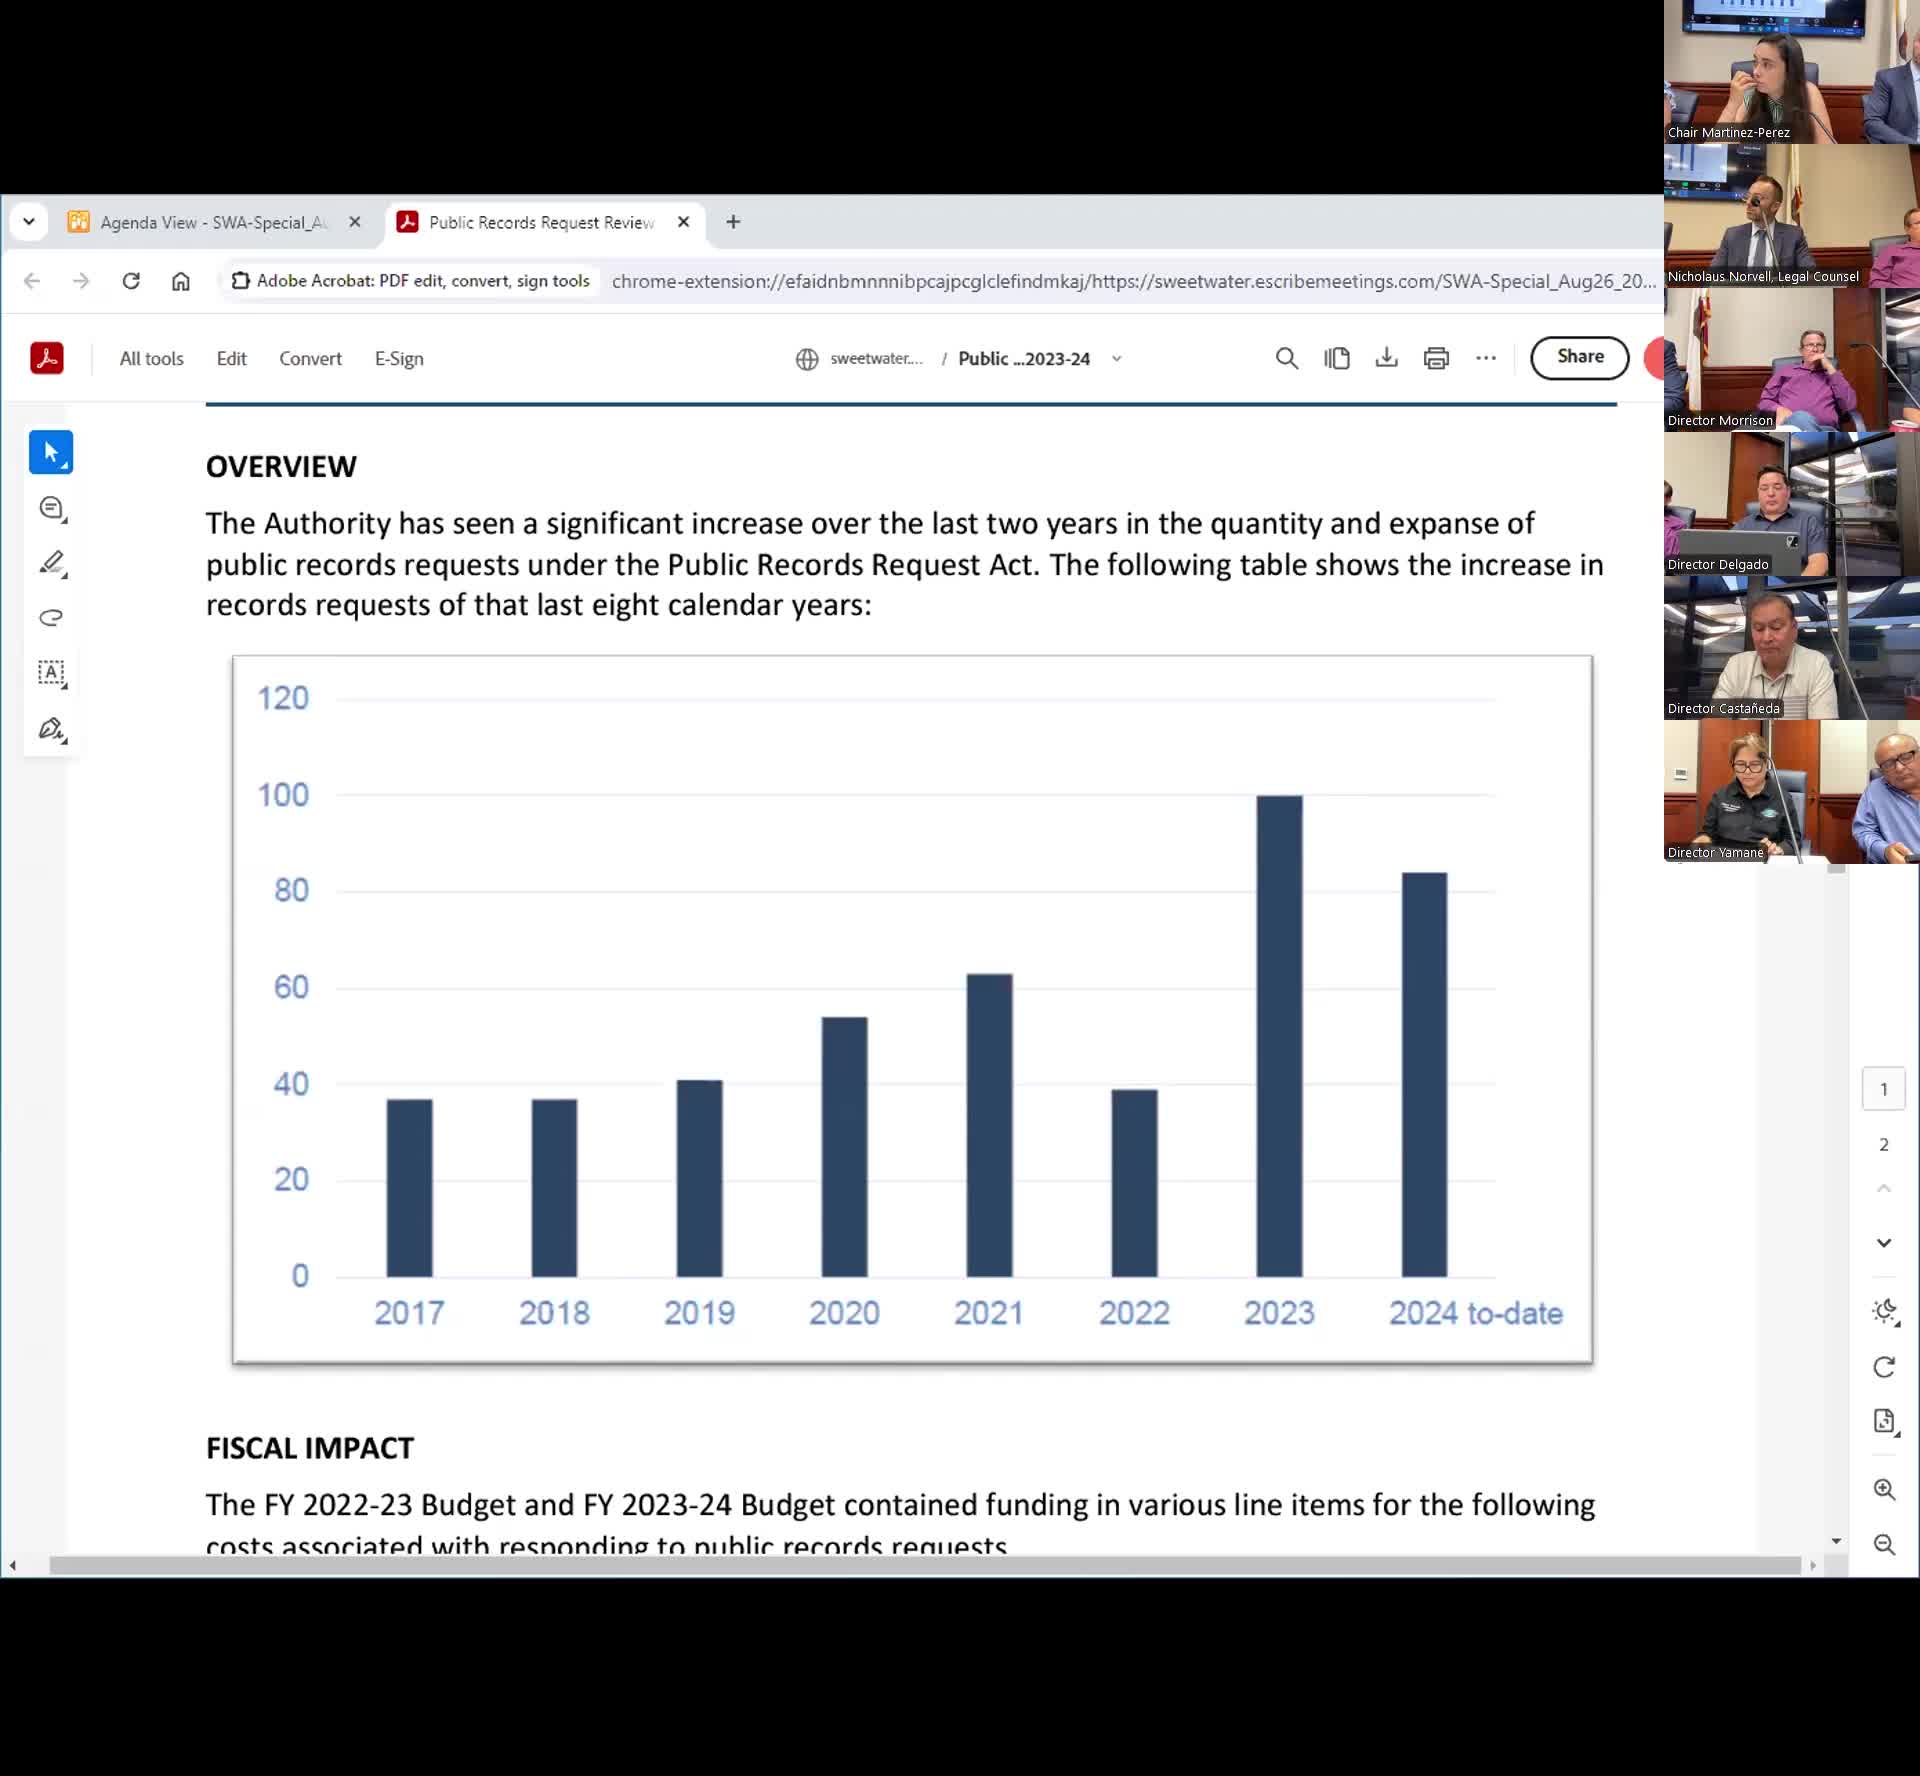1920x1776 pixels.
Task: Print the document
Action: pyautogui.click(x=1436, y=358)
